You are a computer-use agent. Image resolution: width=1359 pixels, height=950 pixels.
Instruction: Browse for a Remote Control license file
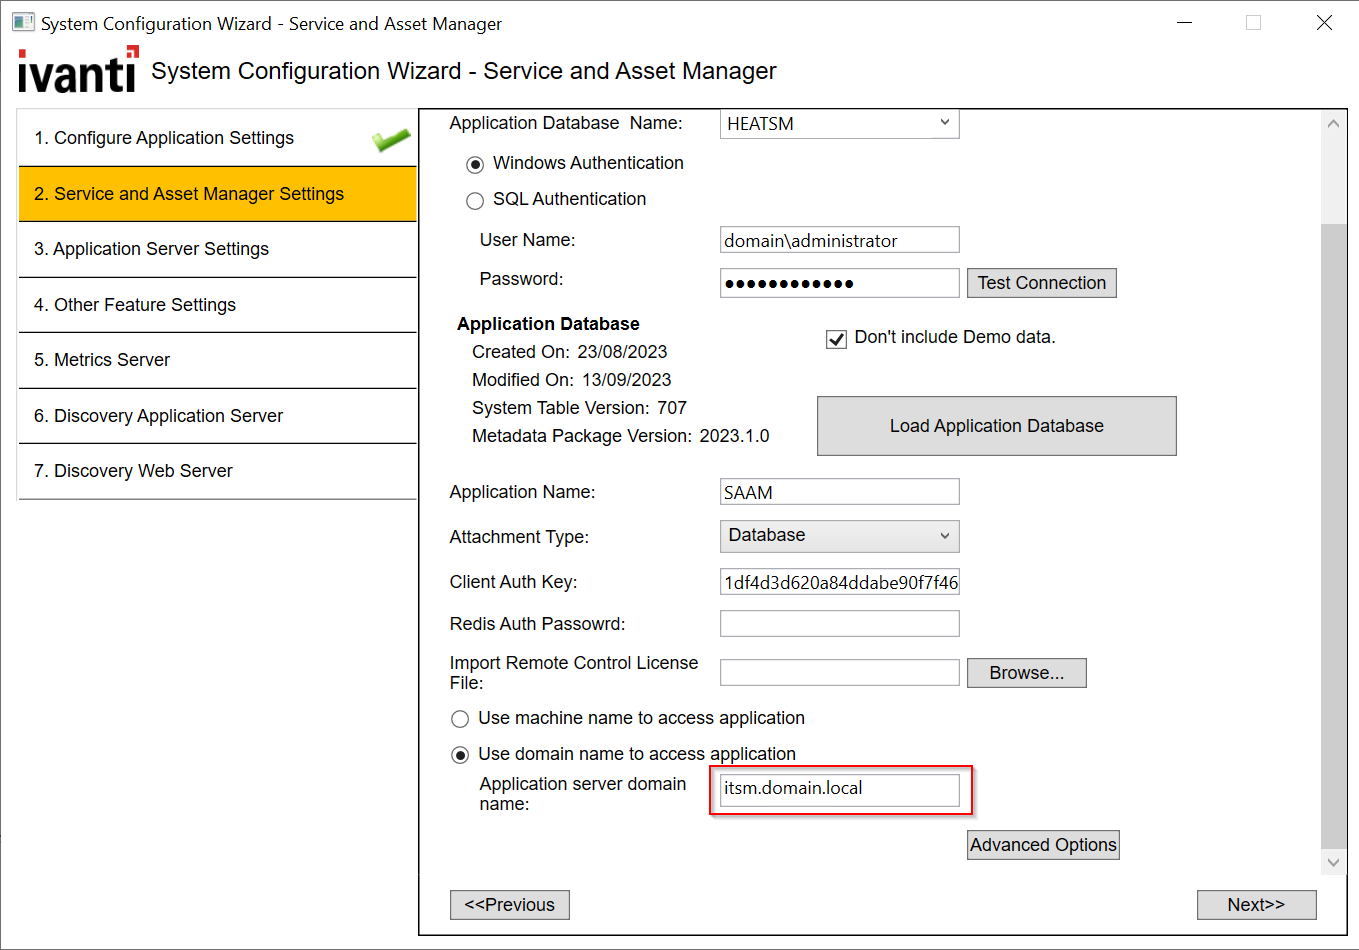point(1026,672)
